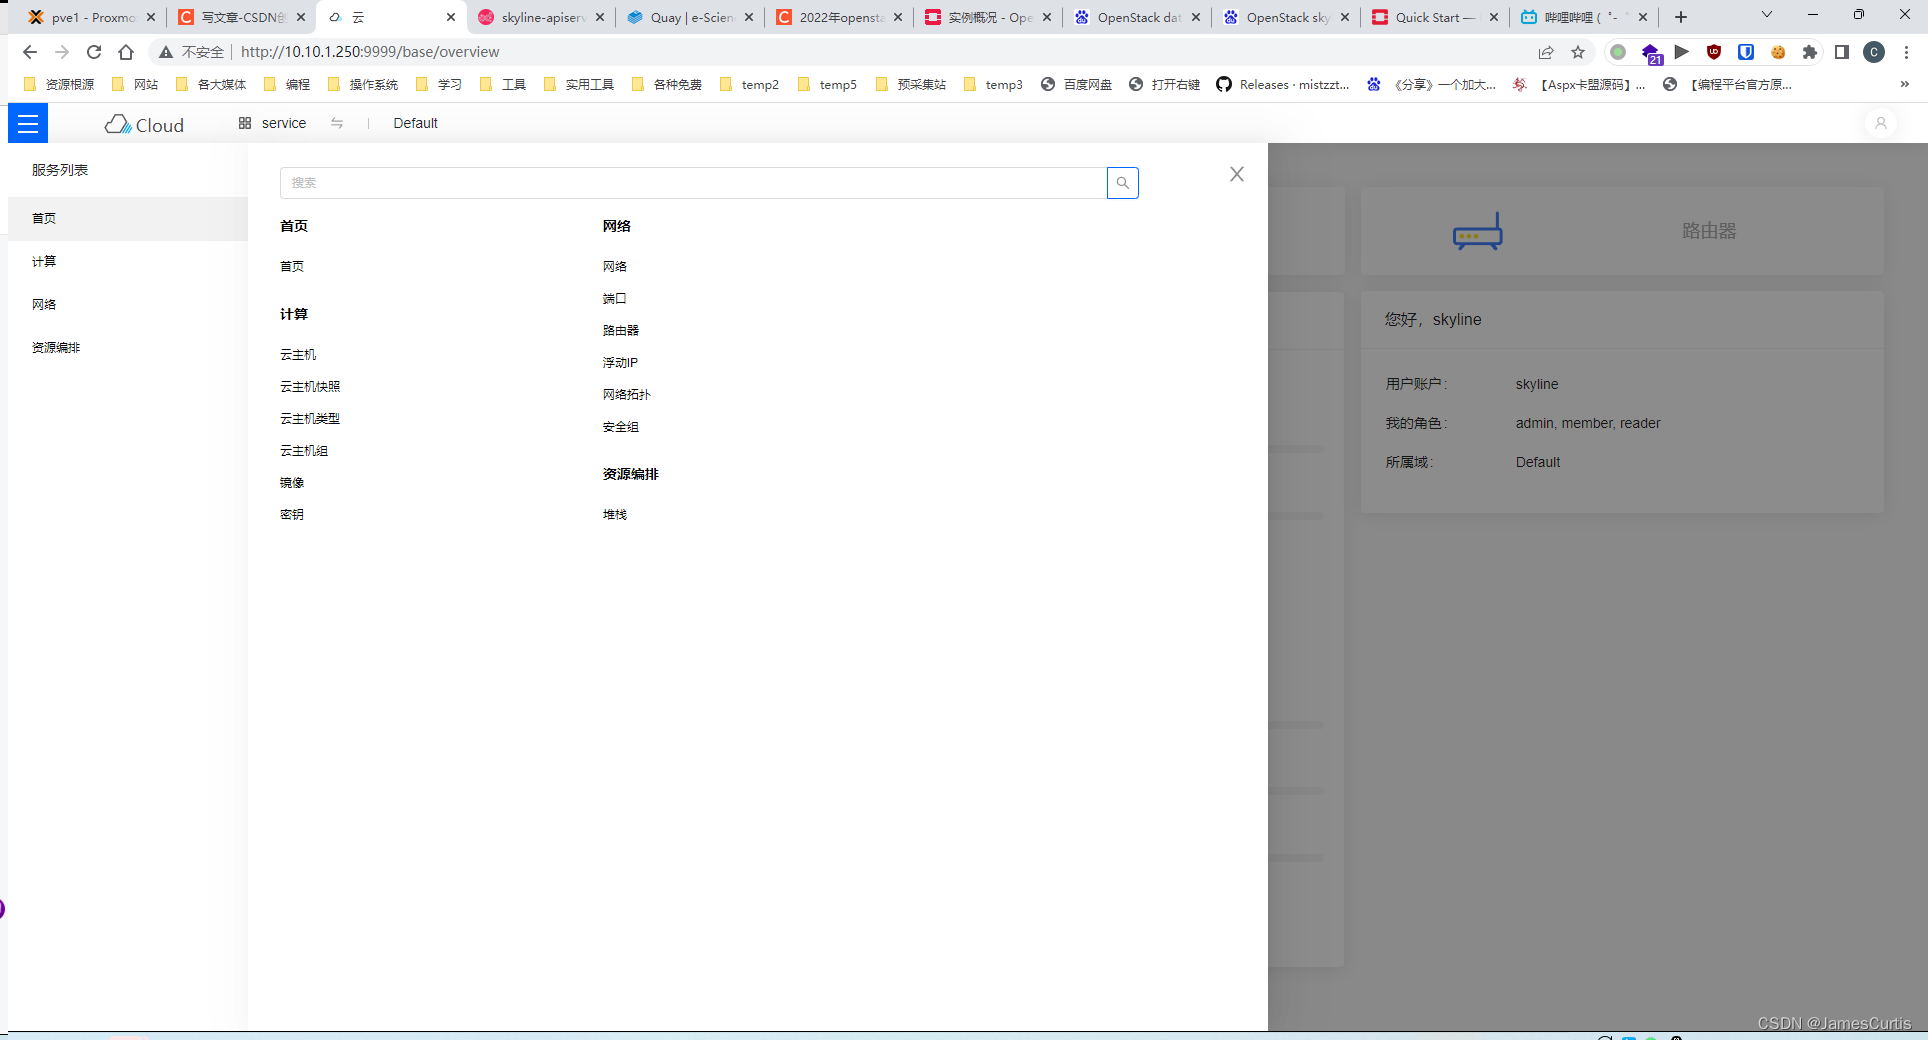Open the 浮动IP link
Screen dimensions: 1928x1040
pyautogui.click(x=620, y=363)
